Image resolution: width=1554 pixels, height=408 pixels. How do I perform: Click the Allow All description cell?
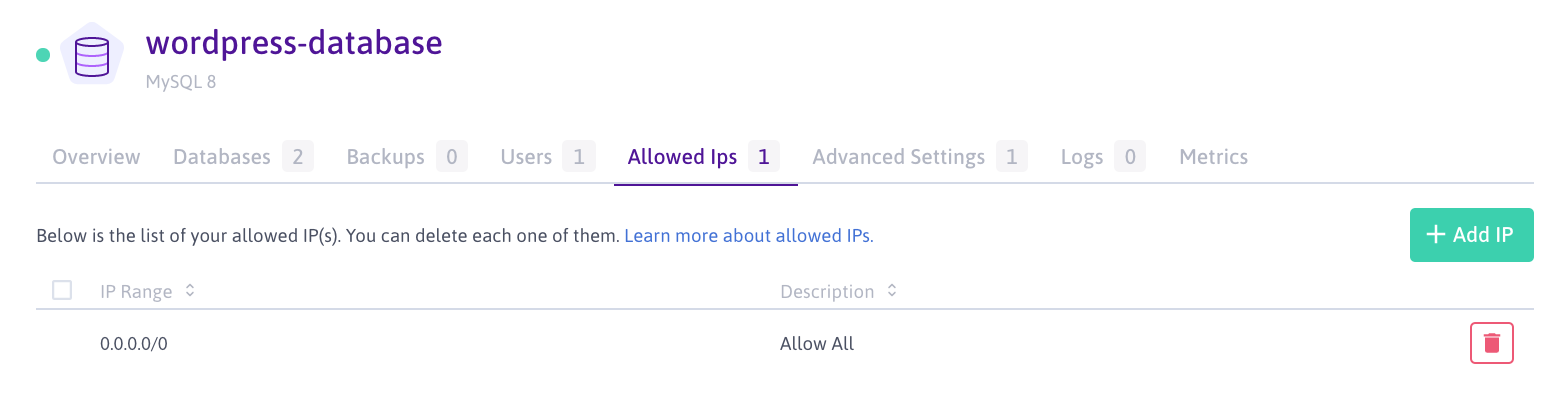(x=817, y=344)
